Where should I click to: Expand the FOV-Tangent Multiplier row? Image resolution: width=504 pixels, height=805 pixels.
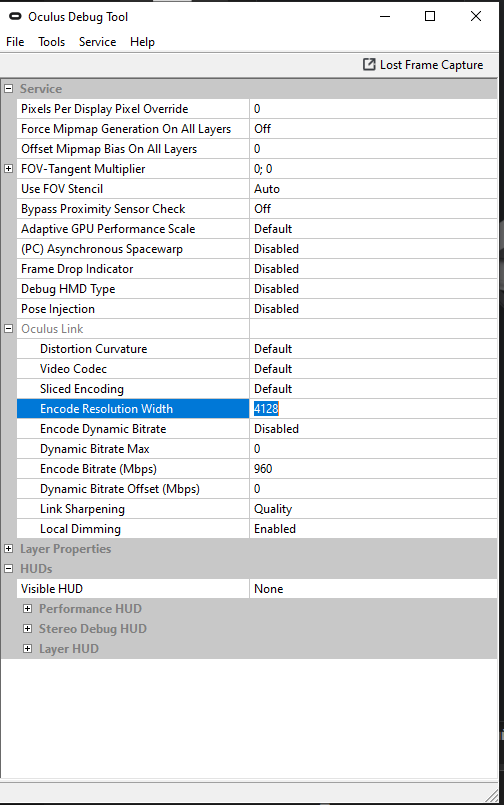point(8,168)
